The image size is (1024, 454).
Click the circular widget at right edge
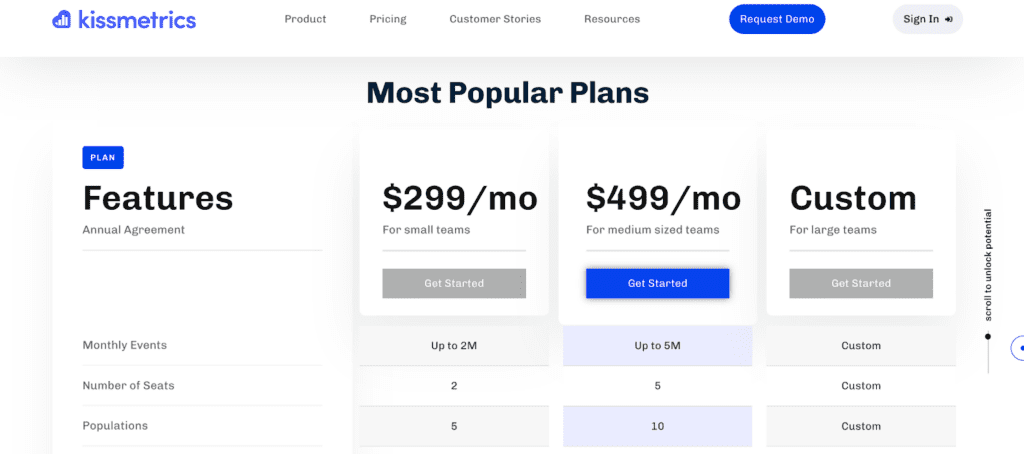click(x=1018, y=347)
